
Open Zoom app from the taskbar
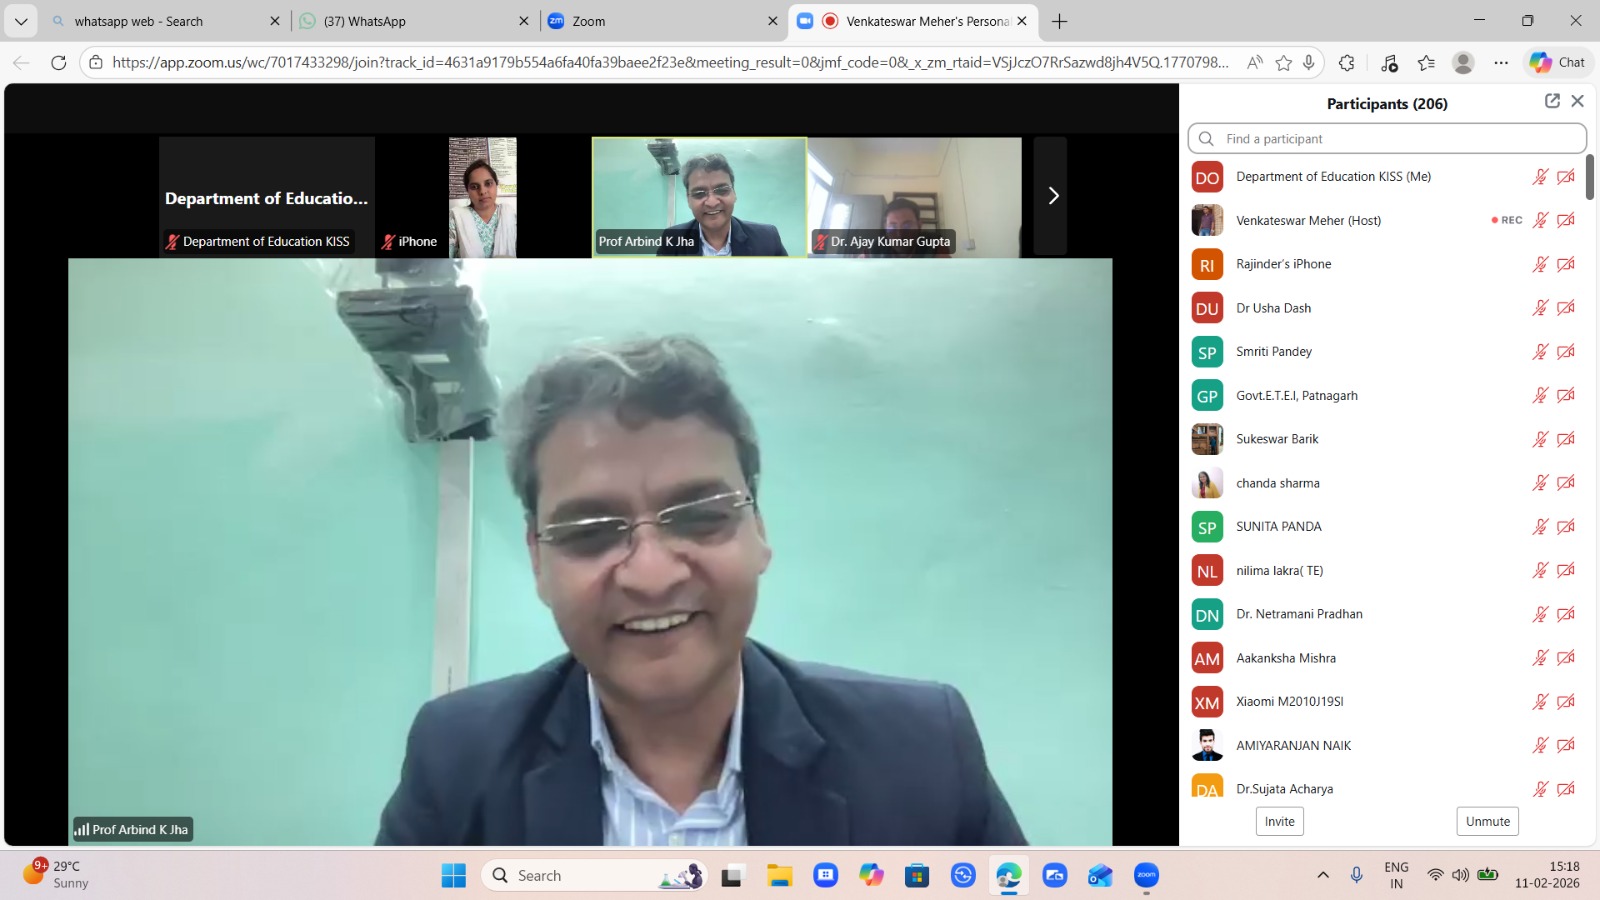pyautogui.click(x=1146, y=875)
